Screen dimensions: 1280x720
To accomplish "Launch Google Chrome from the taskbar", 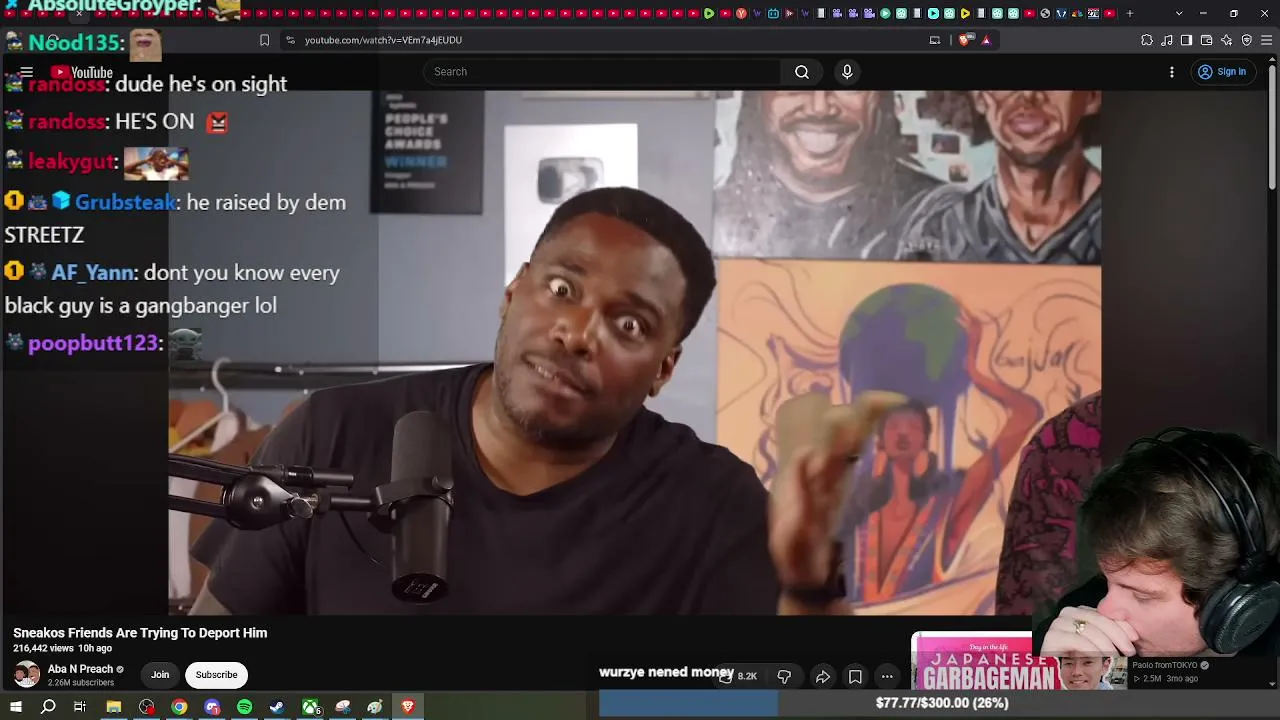I will (x=179, y=707).
